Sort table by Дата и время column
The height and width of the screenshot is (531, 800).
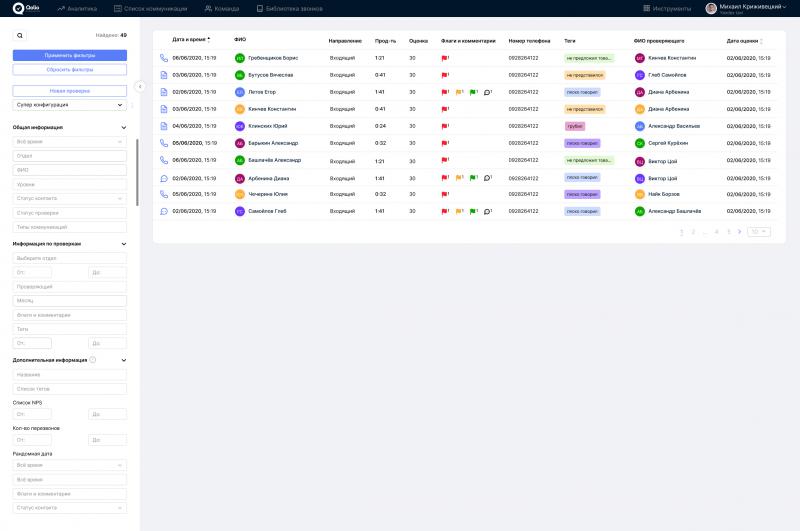pos(191,40)
